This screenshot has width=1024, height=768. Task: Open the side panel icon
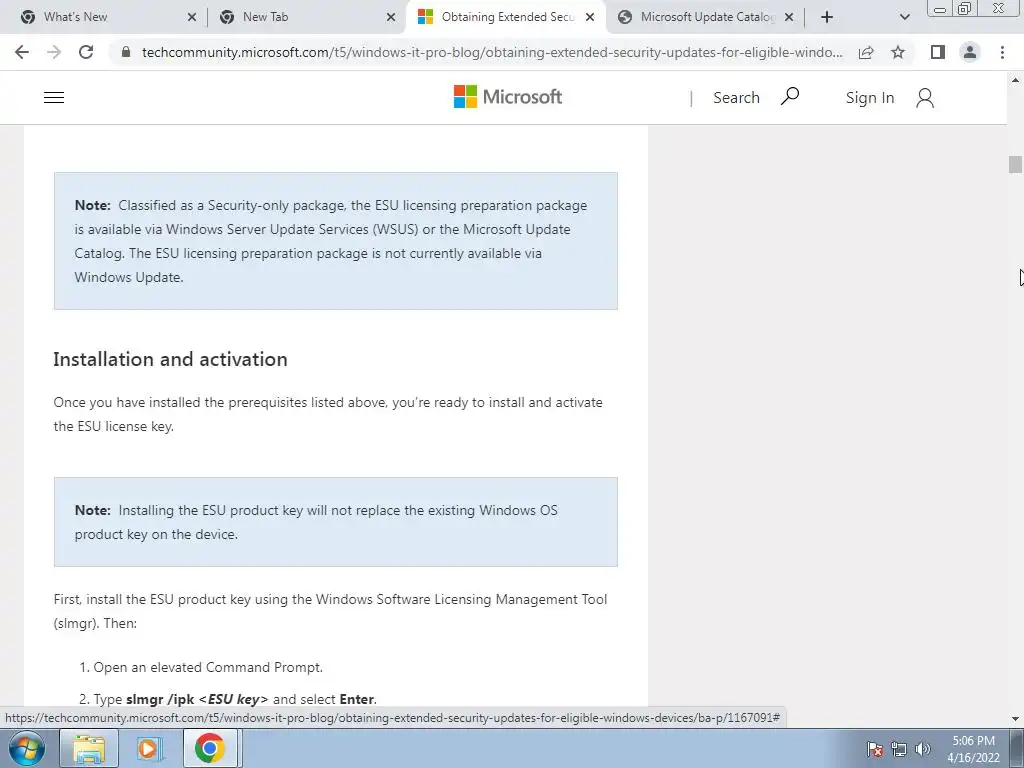coord(938,52)
